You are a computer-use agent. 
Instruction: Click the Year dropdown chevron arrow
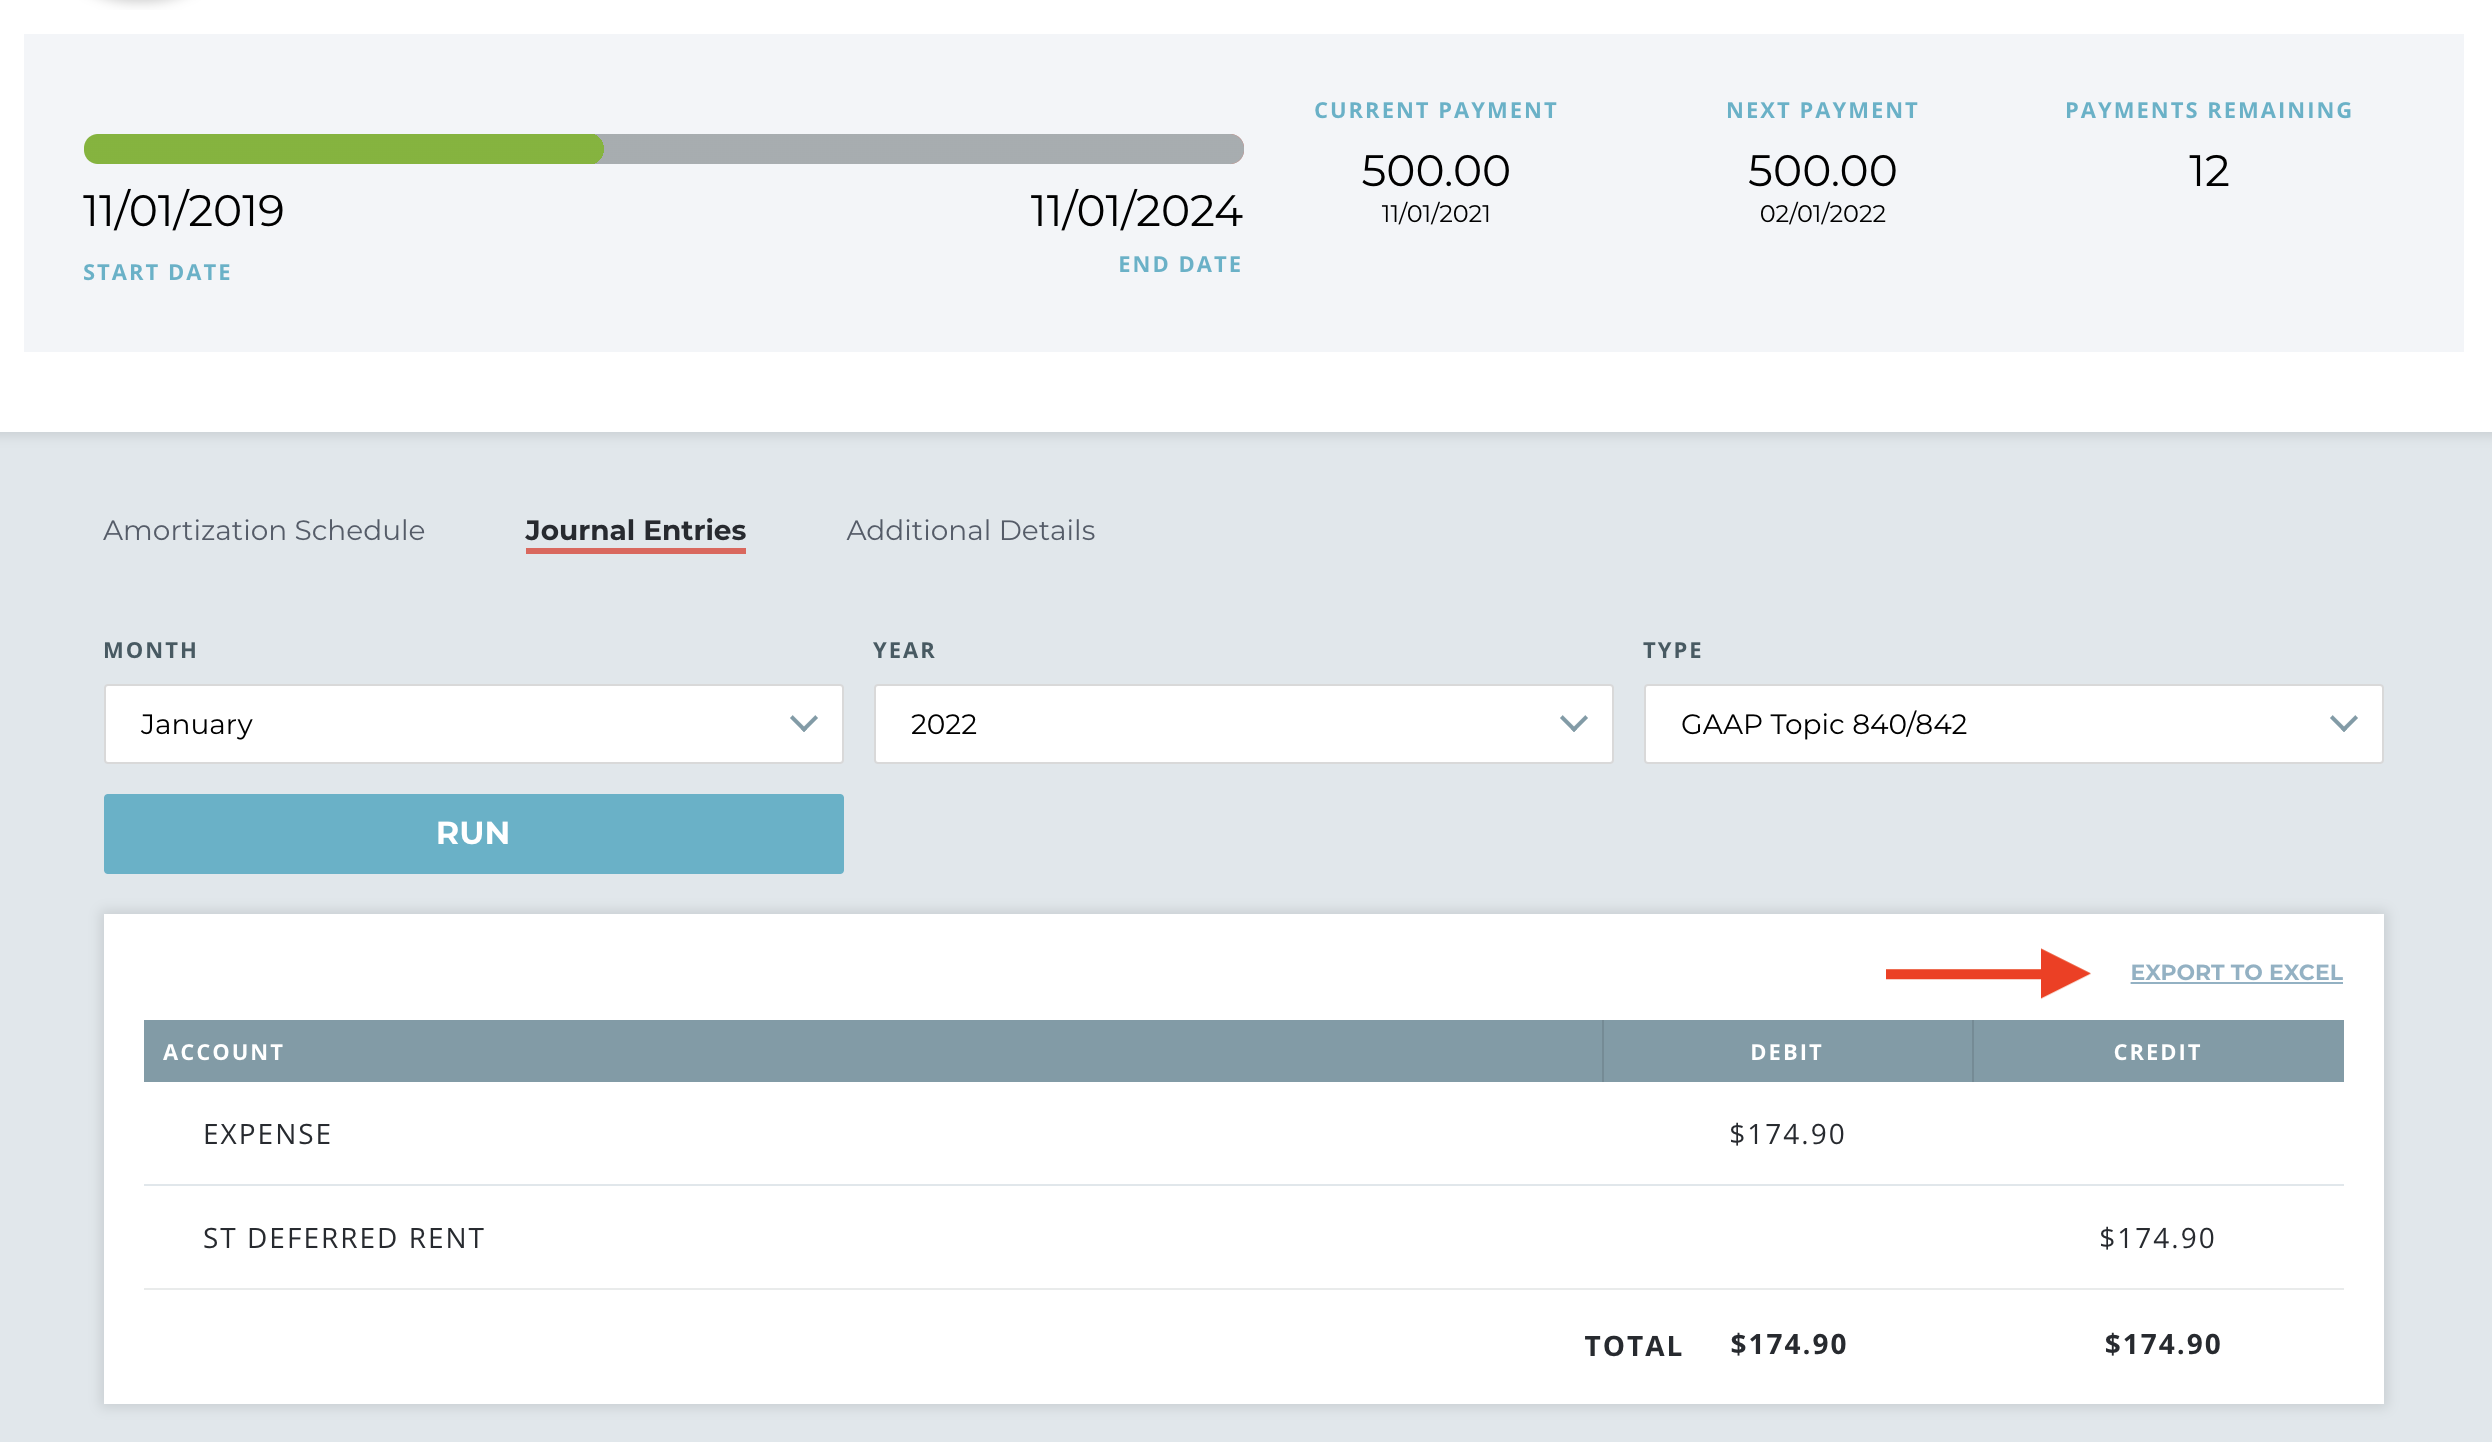(x=1573, y=724)
